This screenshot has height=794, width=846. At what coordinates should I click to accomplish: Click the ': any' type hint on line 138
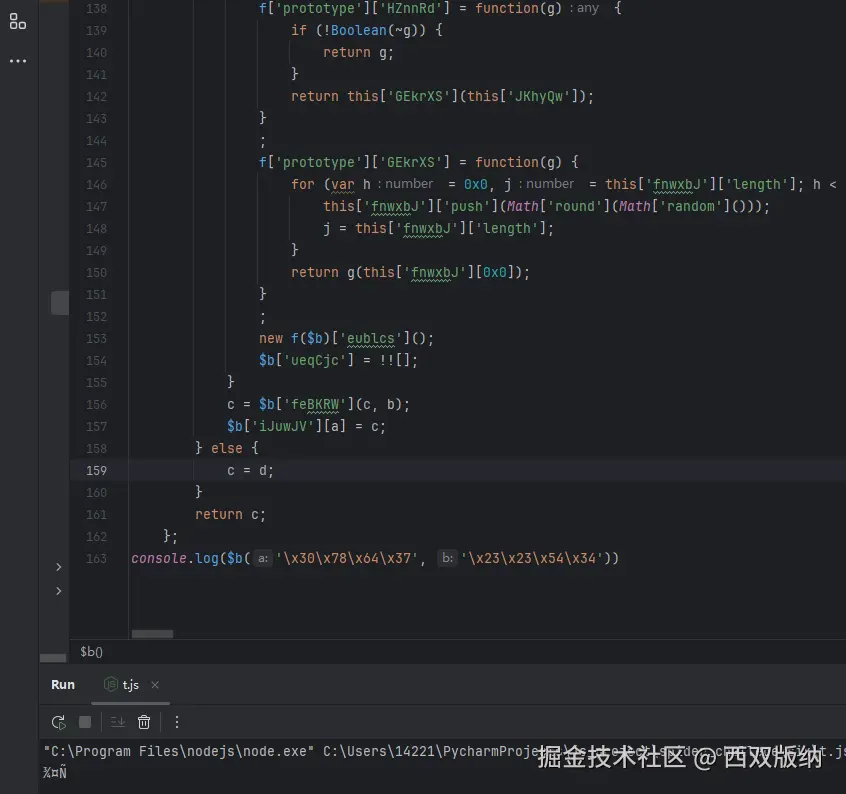point(584,9)
